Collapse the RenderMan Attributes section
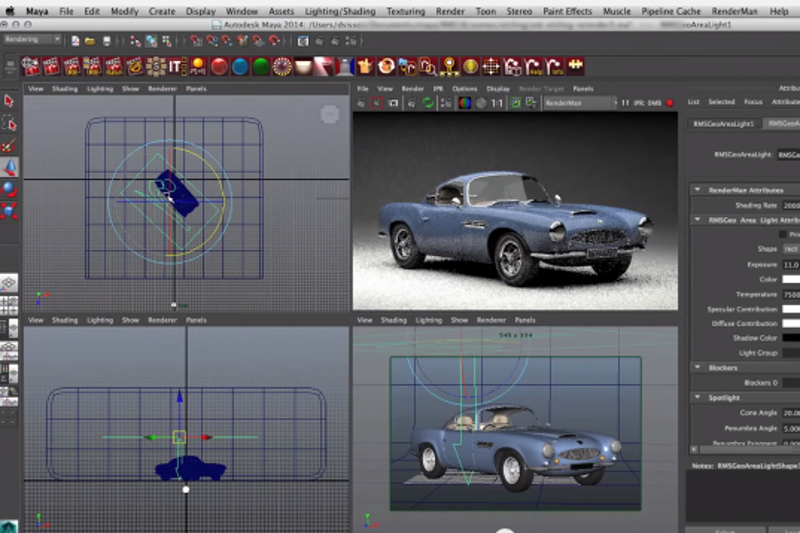The height and width of the screenshot is (533, 800). [696, 189]
